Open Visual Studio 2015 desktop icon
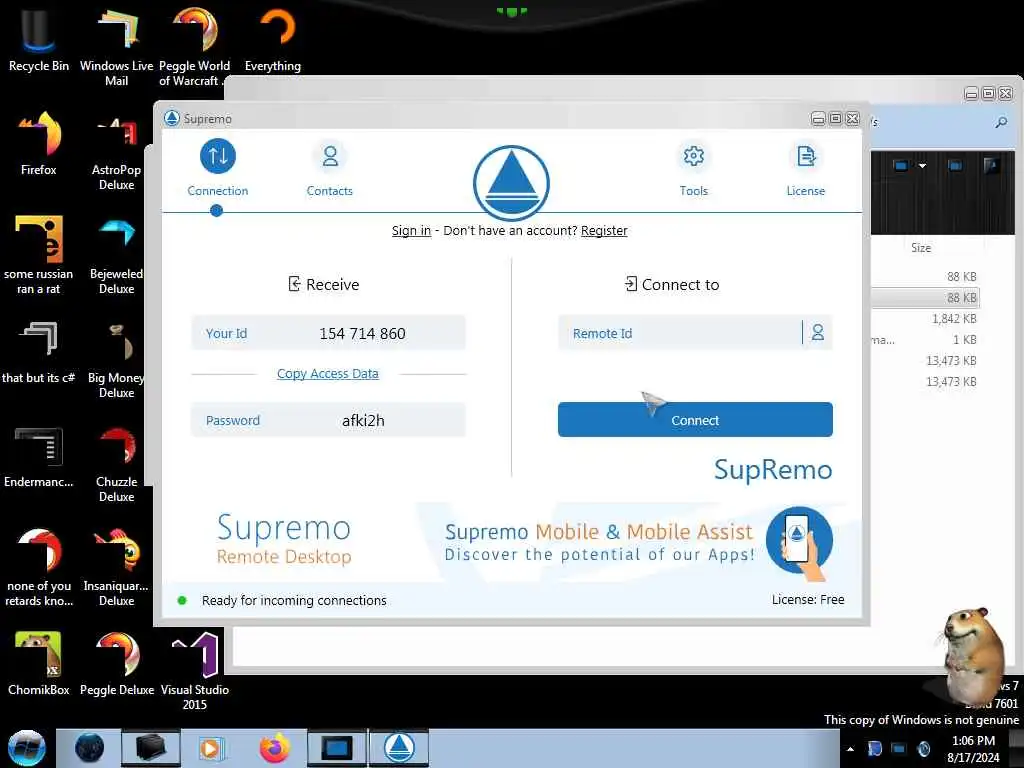This screenshot has width=1024, height=768. (195, 671)
